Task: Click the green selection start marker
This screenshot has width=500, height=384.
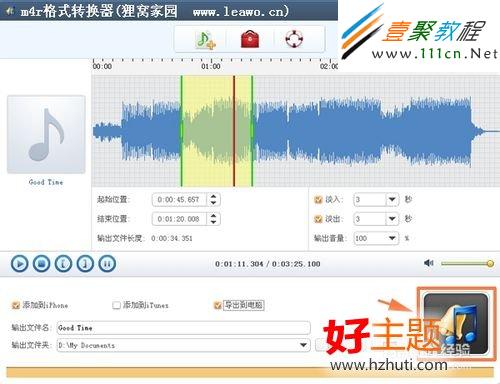Action: coord(182,131)
